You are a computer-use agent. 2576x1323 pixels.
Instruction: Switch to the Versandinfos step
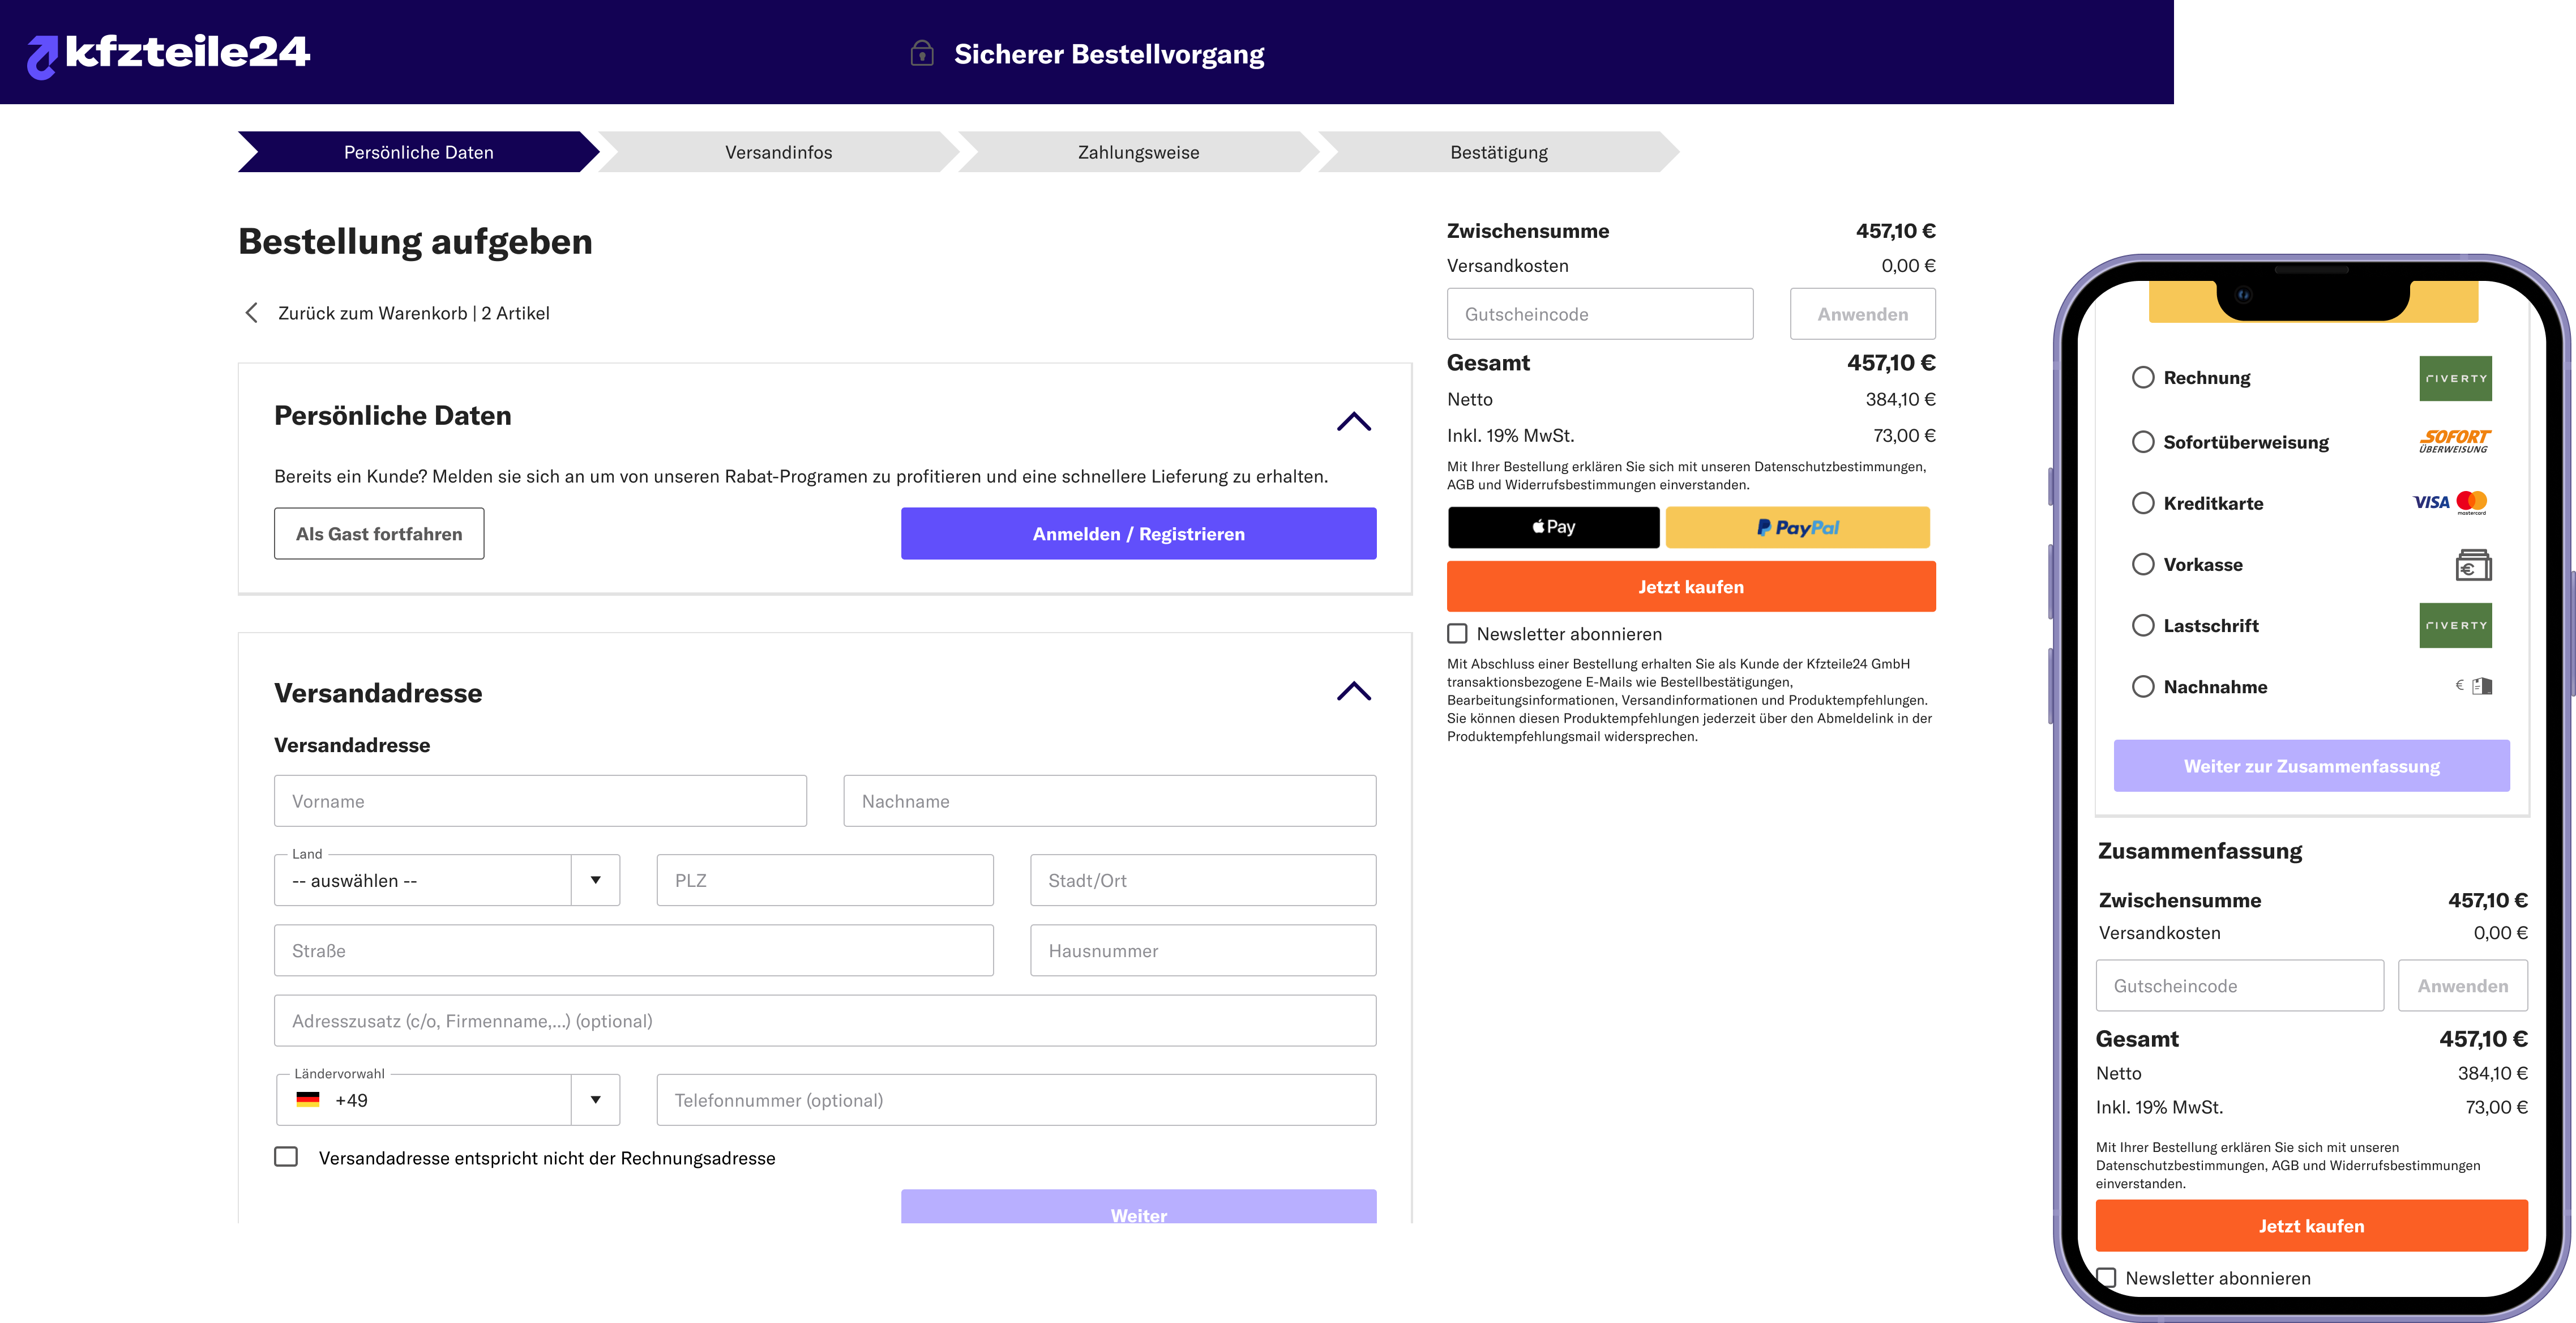tap(778, 152)
